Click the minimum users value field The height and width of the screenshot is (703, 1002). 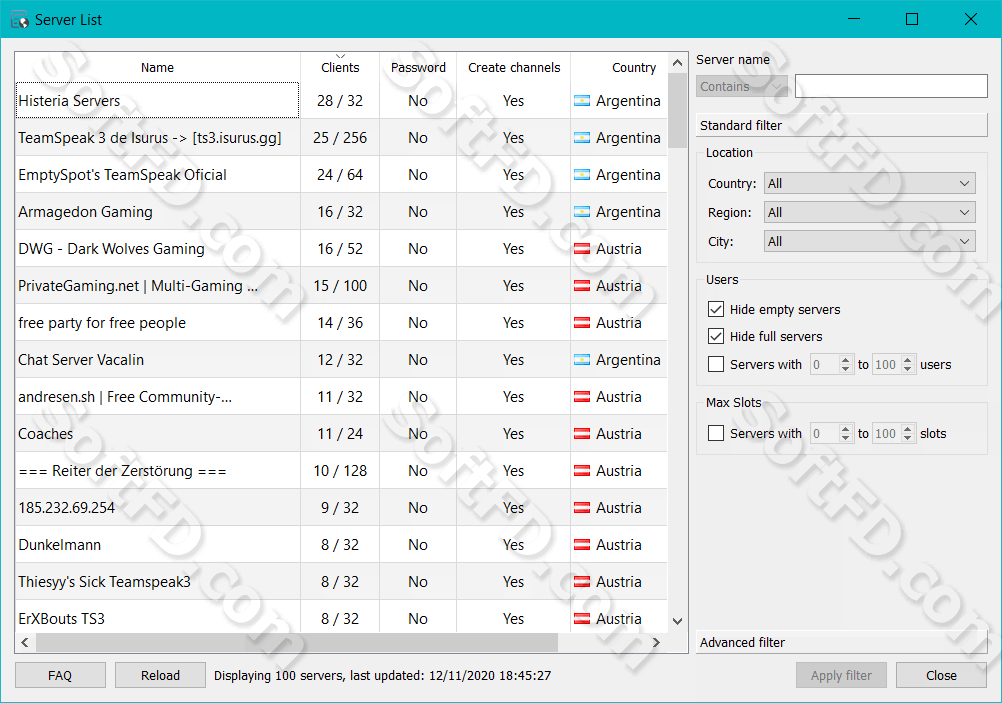click(824, 364)
